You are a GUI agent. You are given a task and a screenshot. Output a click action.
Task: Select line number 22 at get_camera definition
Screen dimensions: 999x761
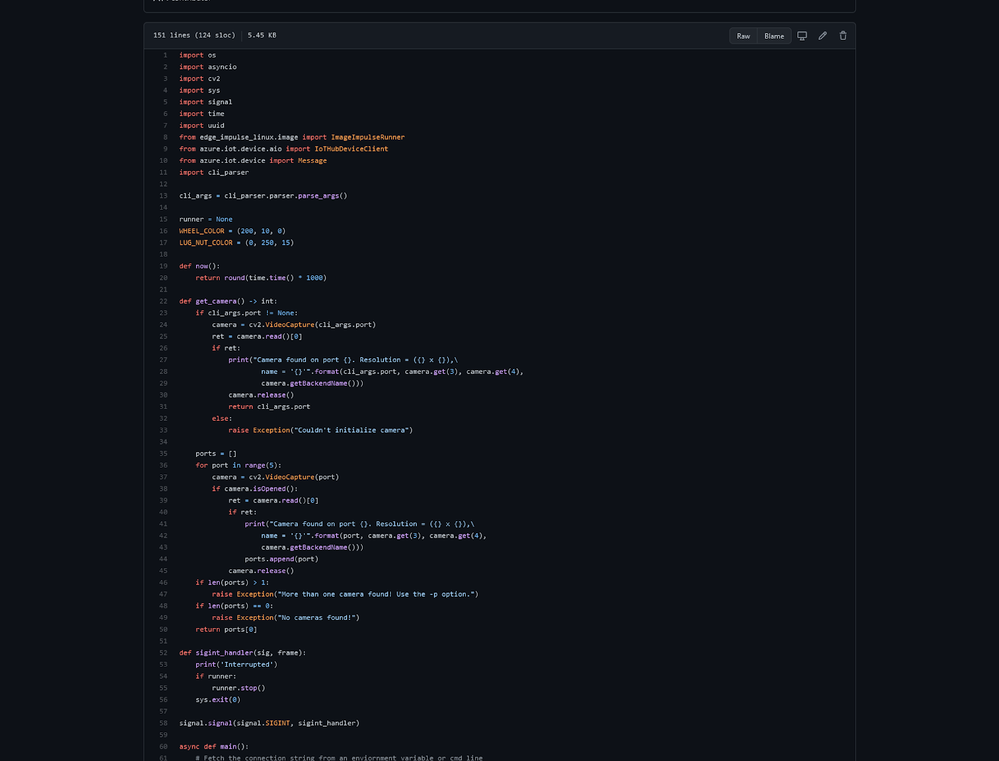coord(164,301)
